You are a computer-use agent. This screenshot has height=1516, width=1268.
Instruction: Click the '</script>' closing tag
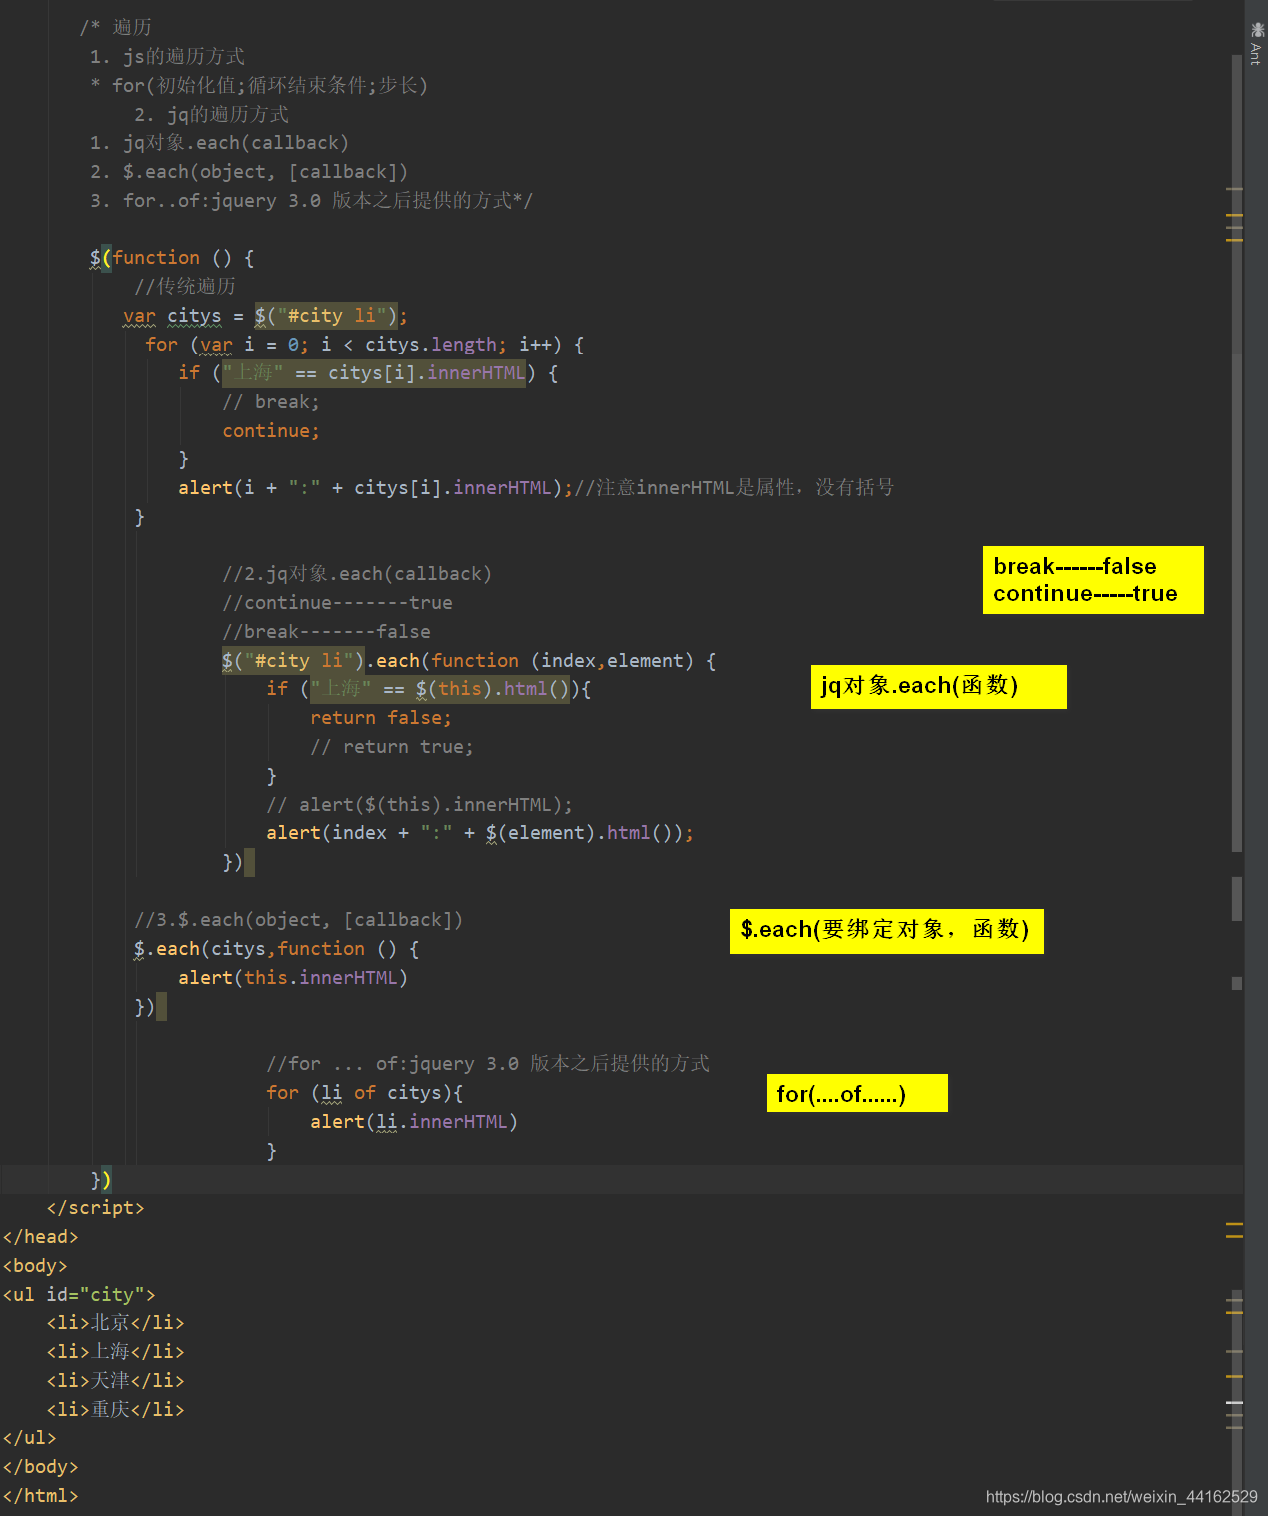pyautogui.click(x=96, y=1208)
